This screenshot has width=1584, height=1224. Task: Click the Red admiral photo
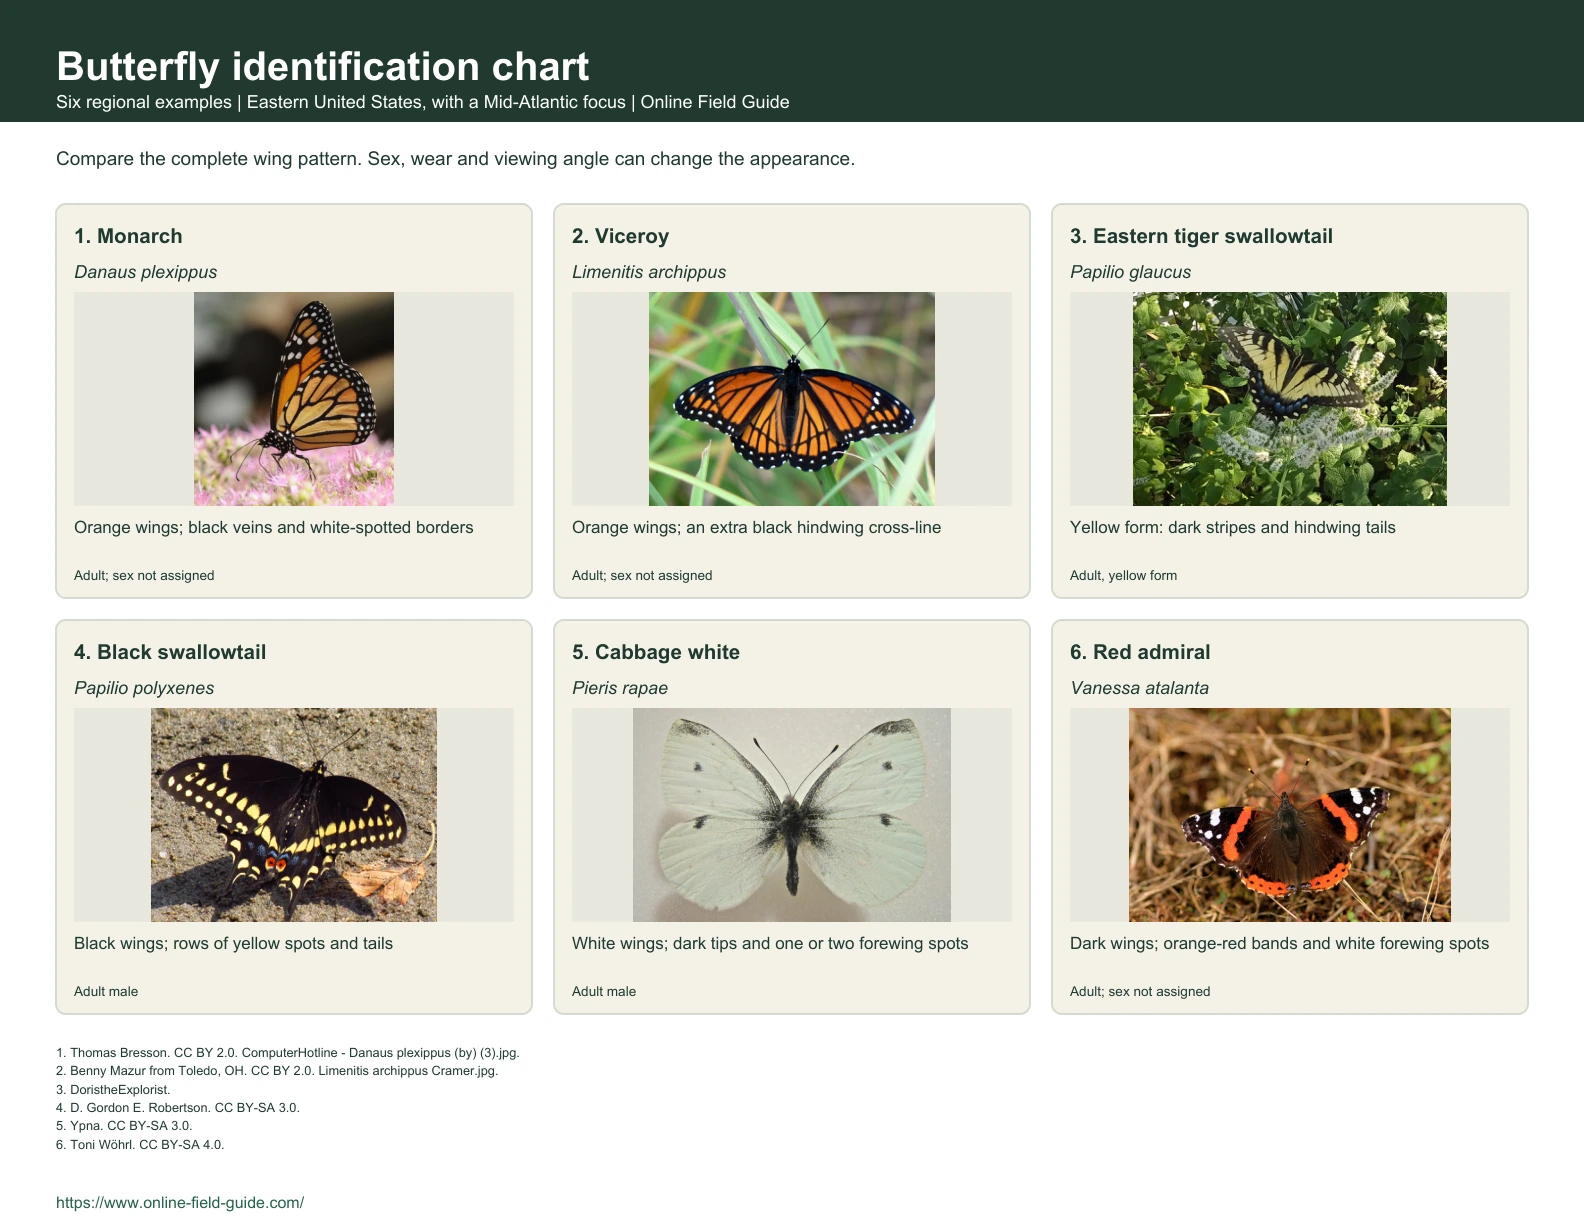pyautogui.click(x=1290, y=815)
